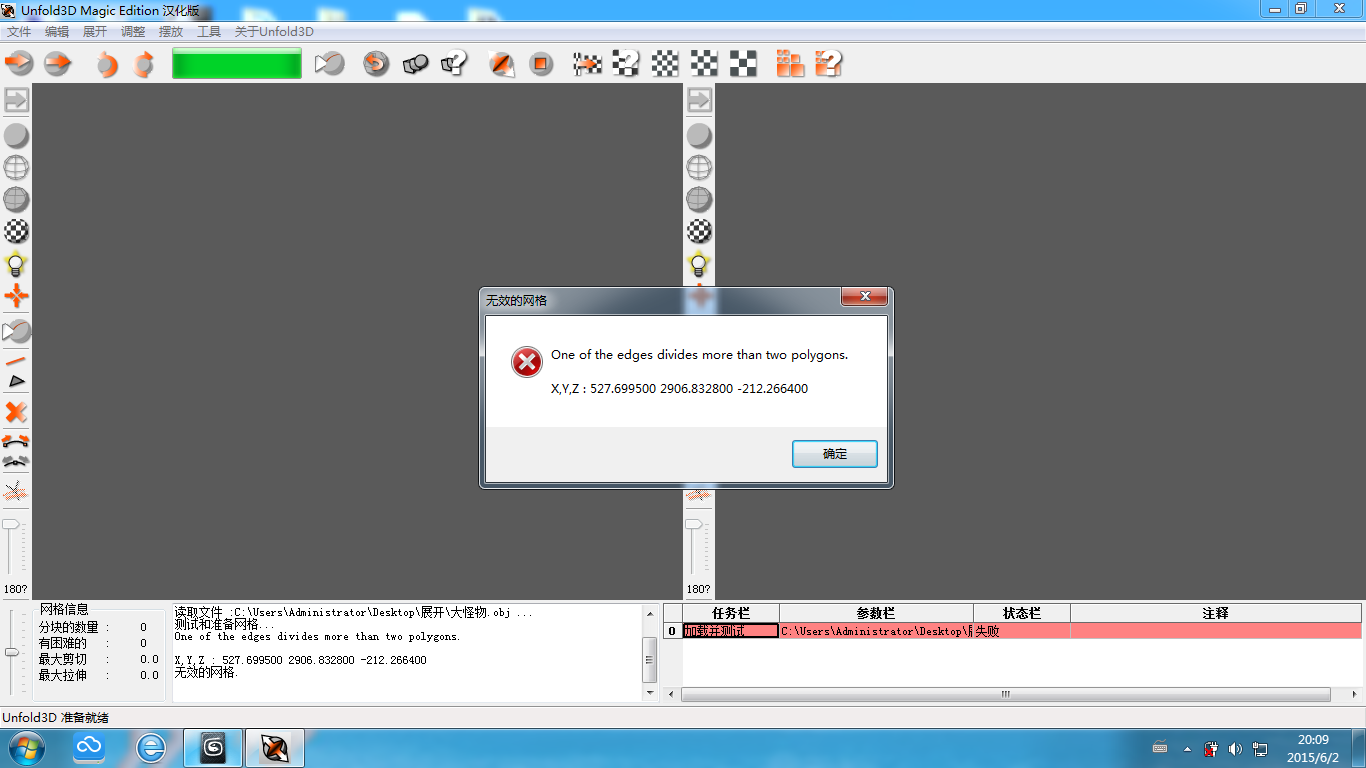Click the load mesh arrow-in icon
This screenshot has height=768, width=1366.
point(19,64)
